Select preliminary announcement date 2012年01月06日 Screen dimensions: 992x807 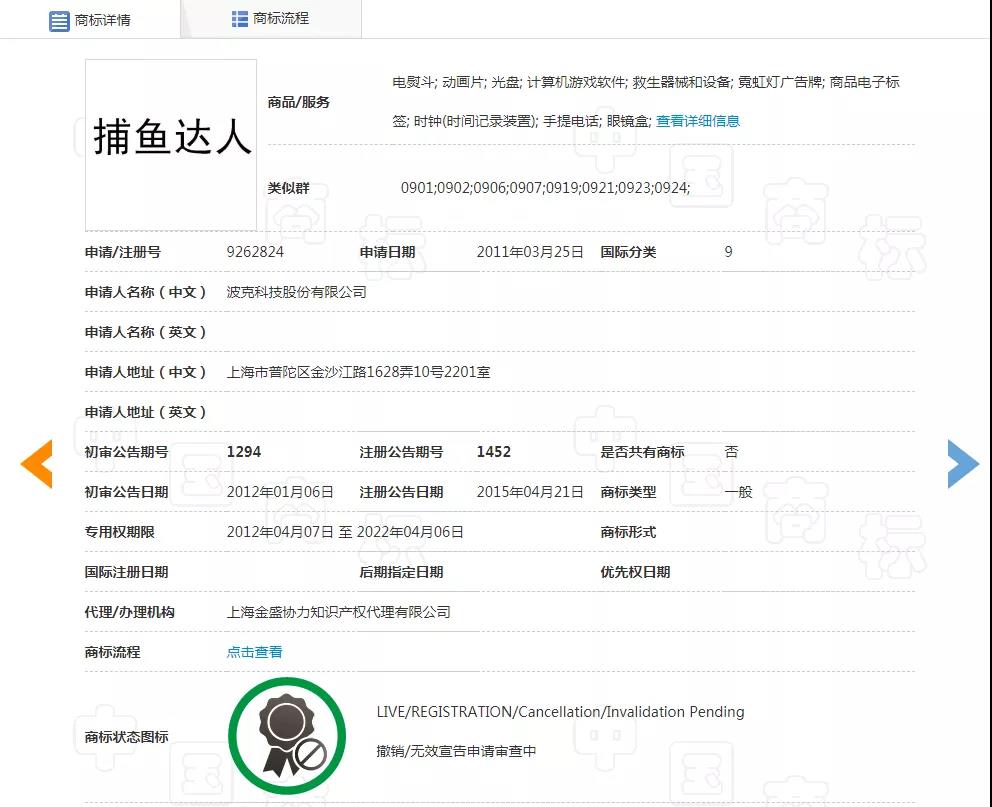pyautogui.click(x=280, y=491)
